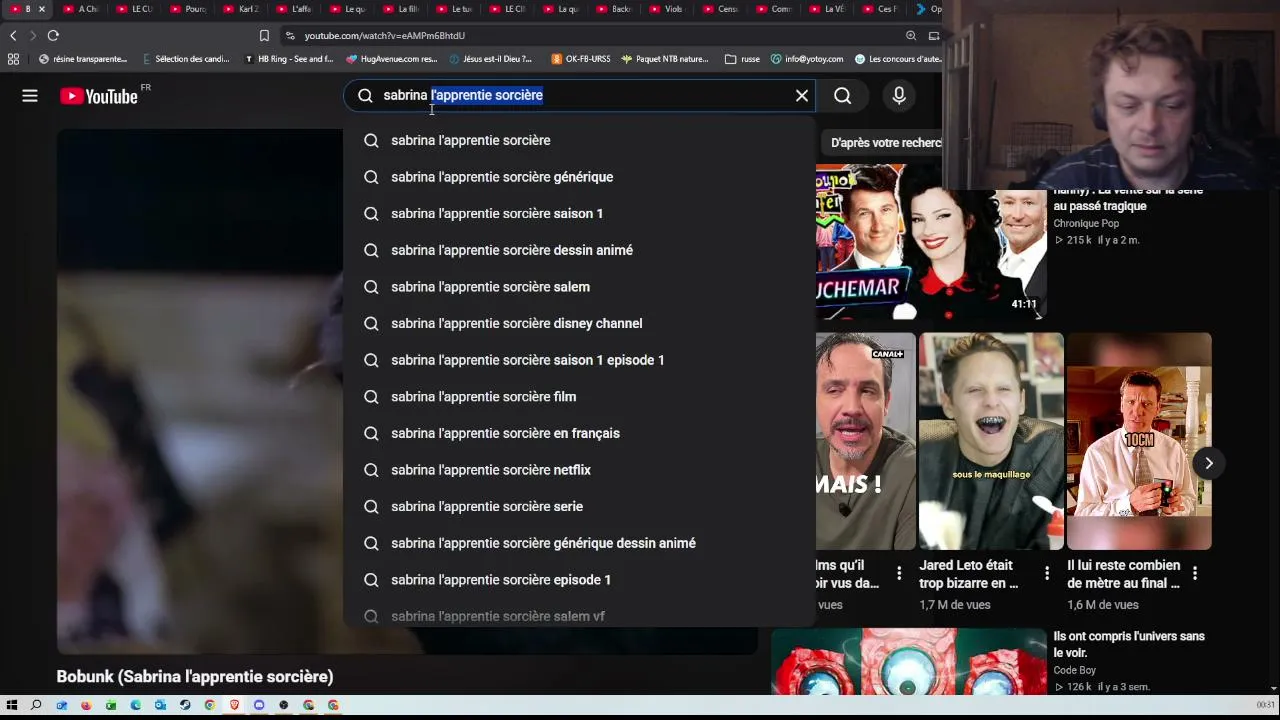The image size is (1280, 720).
Task: Submit search with the magnifier button
Action: [x=843, y=95]
